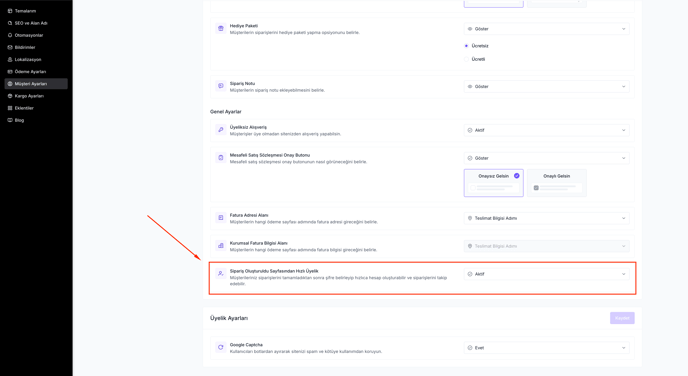Click the Kurumsal Fatura Bilgisi building icon
Image resolution: width=688 pixels, height=376 pixels.
(x=221, y=246)
